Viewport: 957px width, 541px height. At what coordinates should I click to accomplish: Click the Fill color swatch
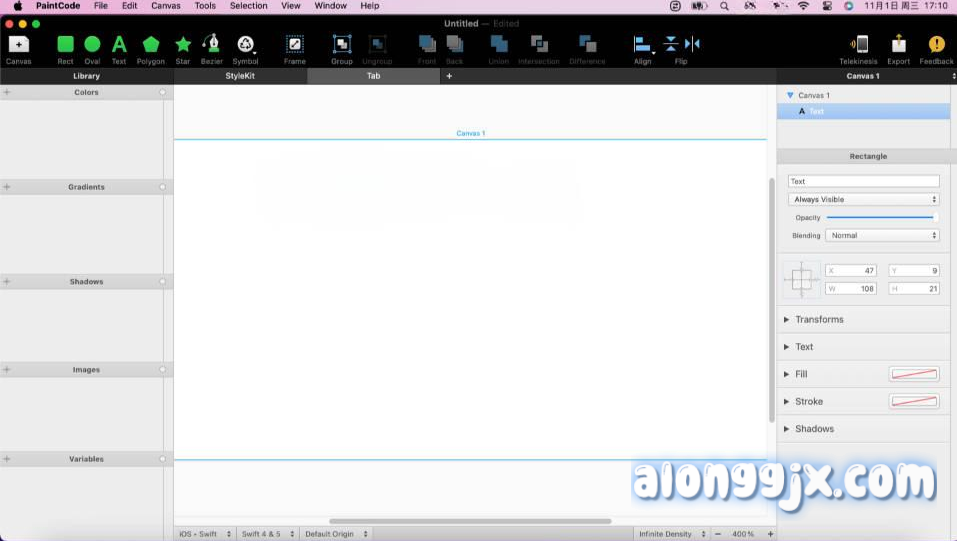(913, 374)
